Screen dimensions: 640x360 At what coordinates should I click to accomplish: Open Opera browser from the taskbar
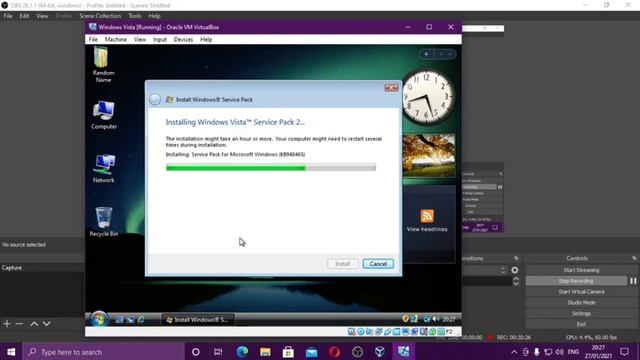[x=334, y=352]
